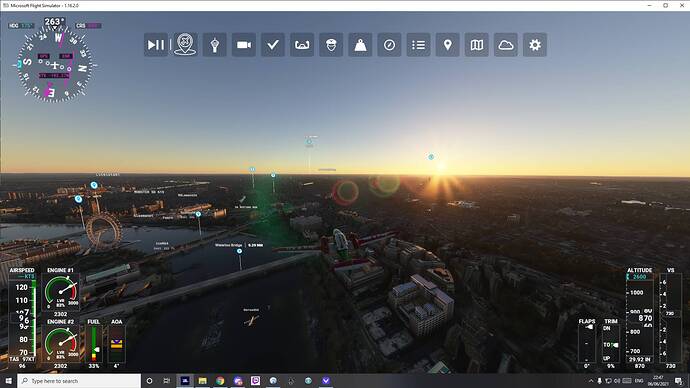Click the VS vertical speed indicator
This screenshot has height=388, width=690.
[670, 318]
